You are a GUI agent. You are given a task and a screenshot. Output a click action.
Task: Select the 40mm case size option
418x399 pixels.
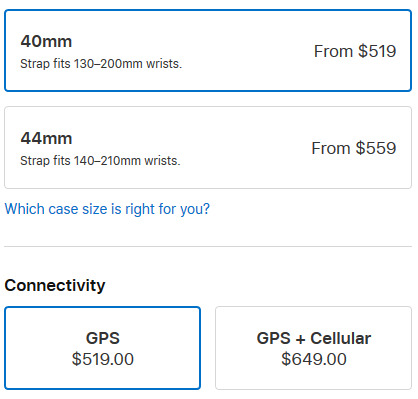tap(208, 51)
